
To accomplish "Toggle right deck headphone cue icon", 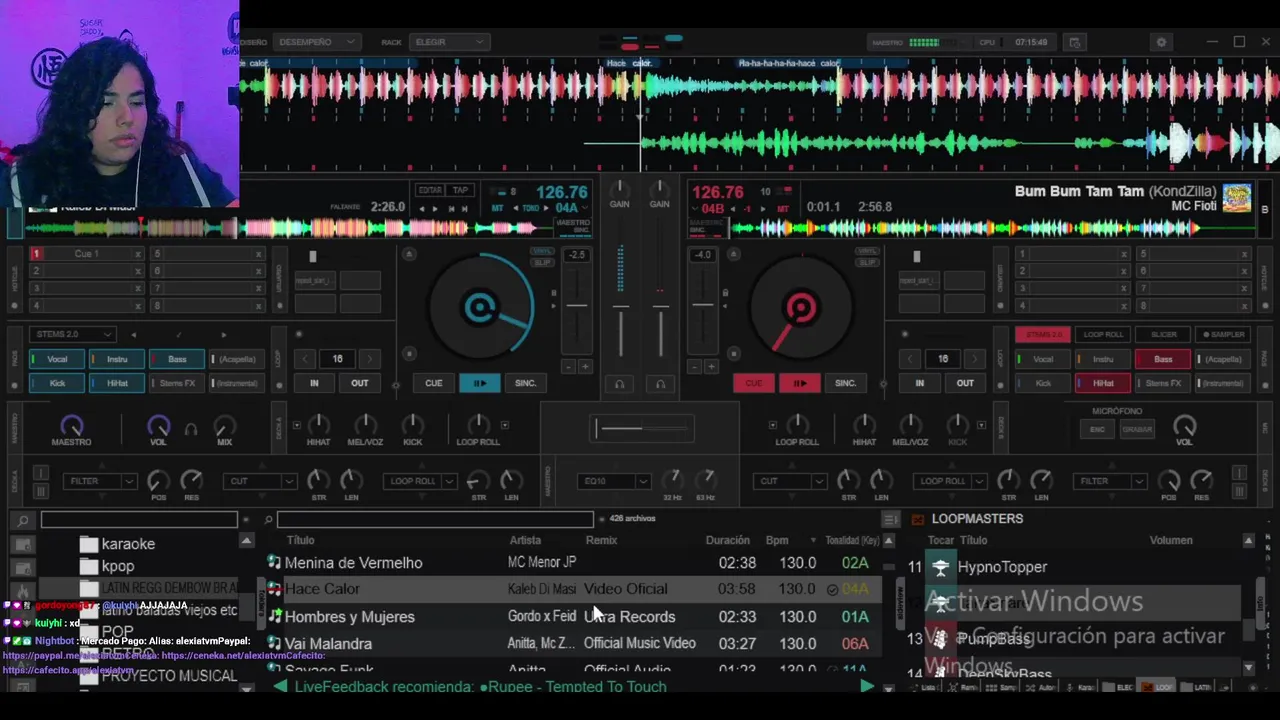I will click(x=659, y=384).
